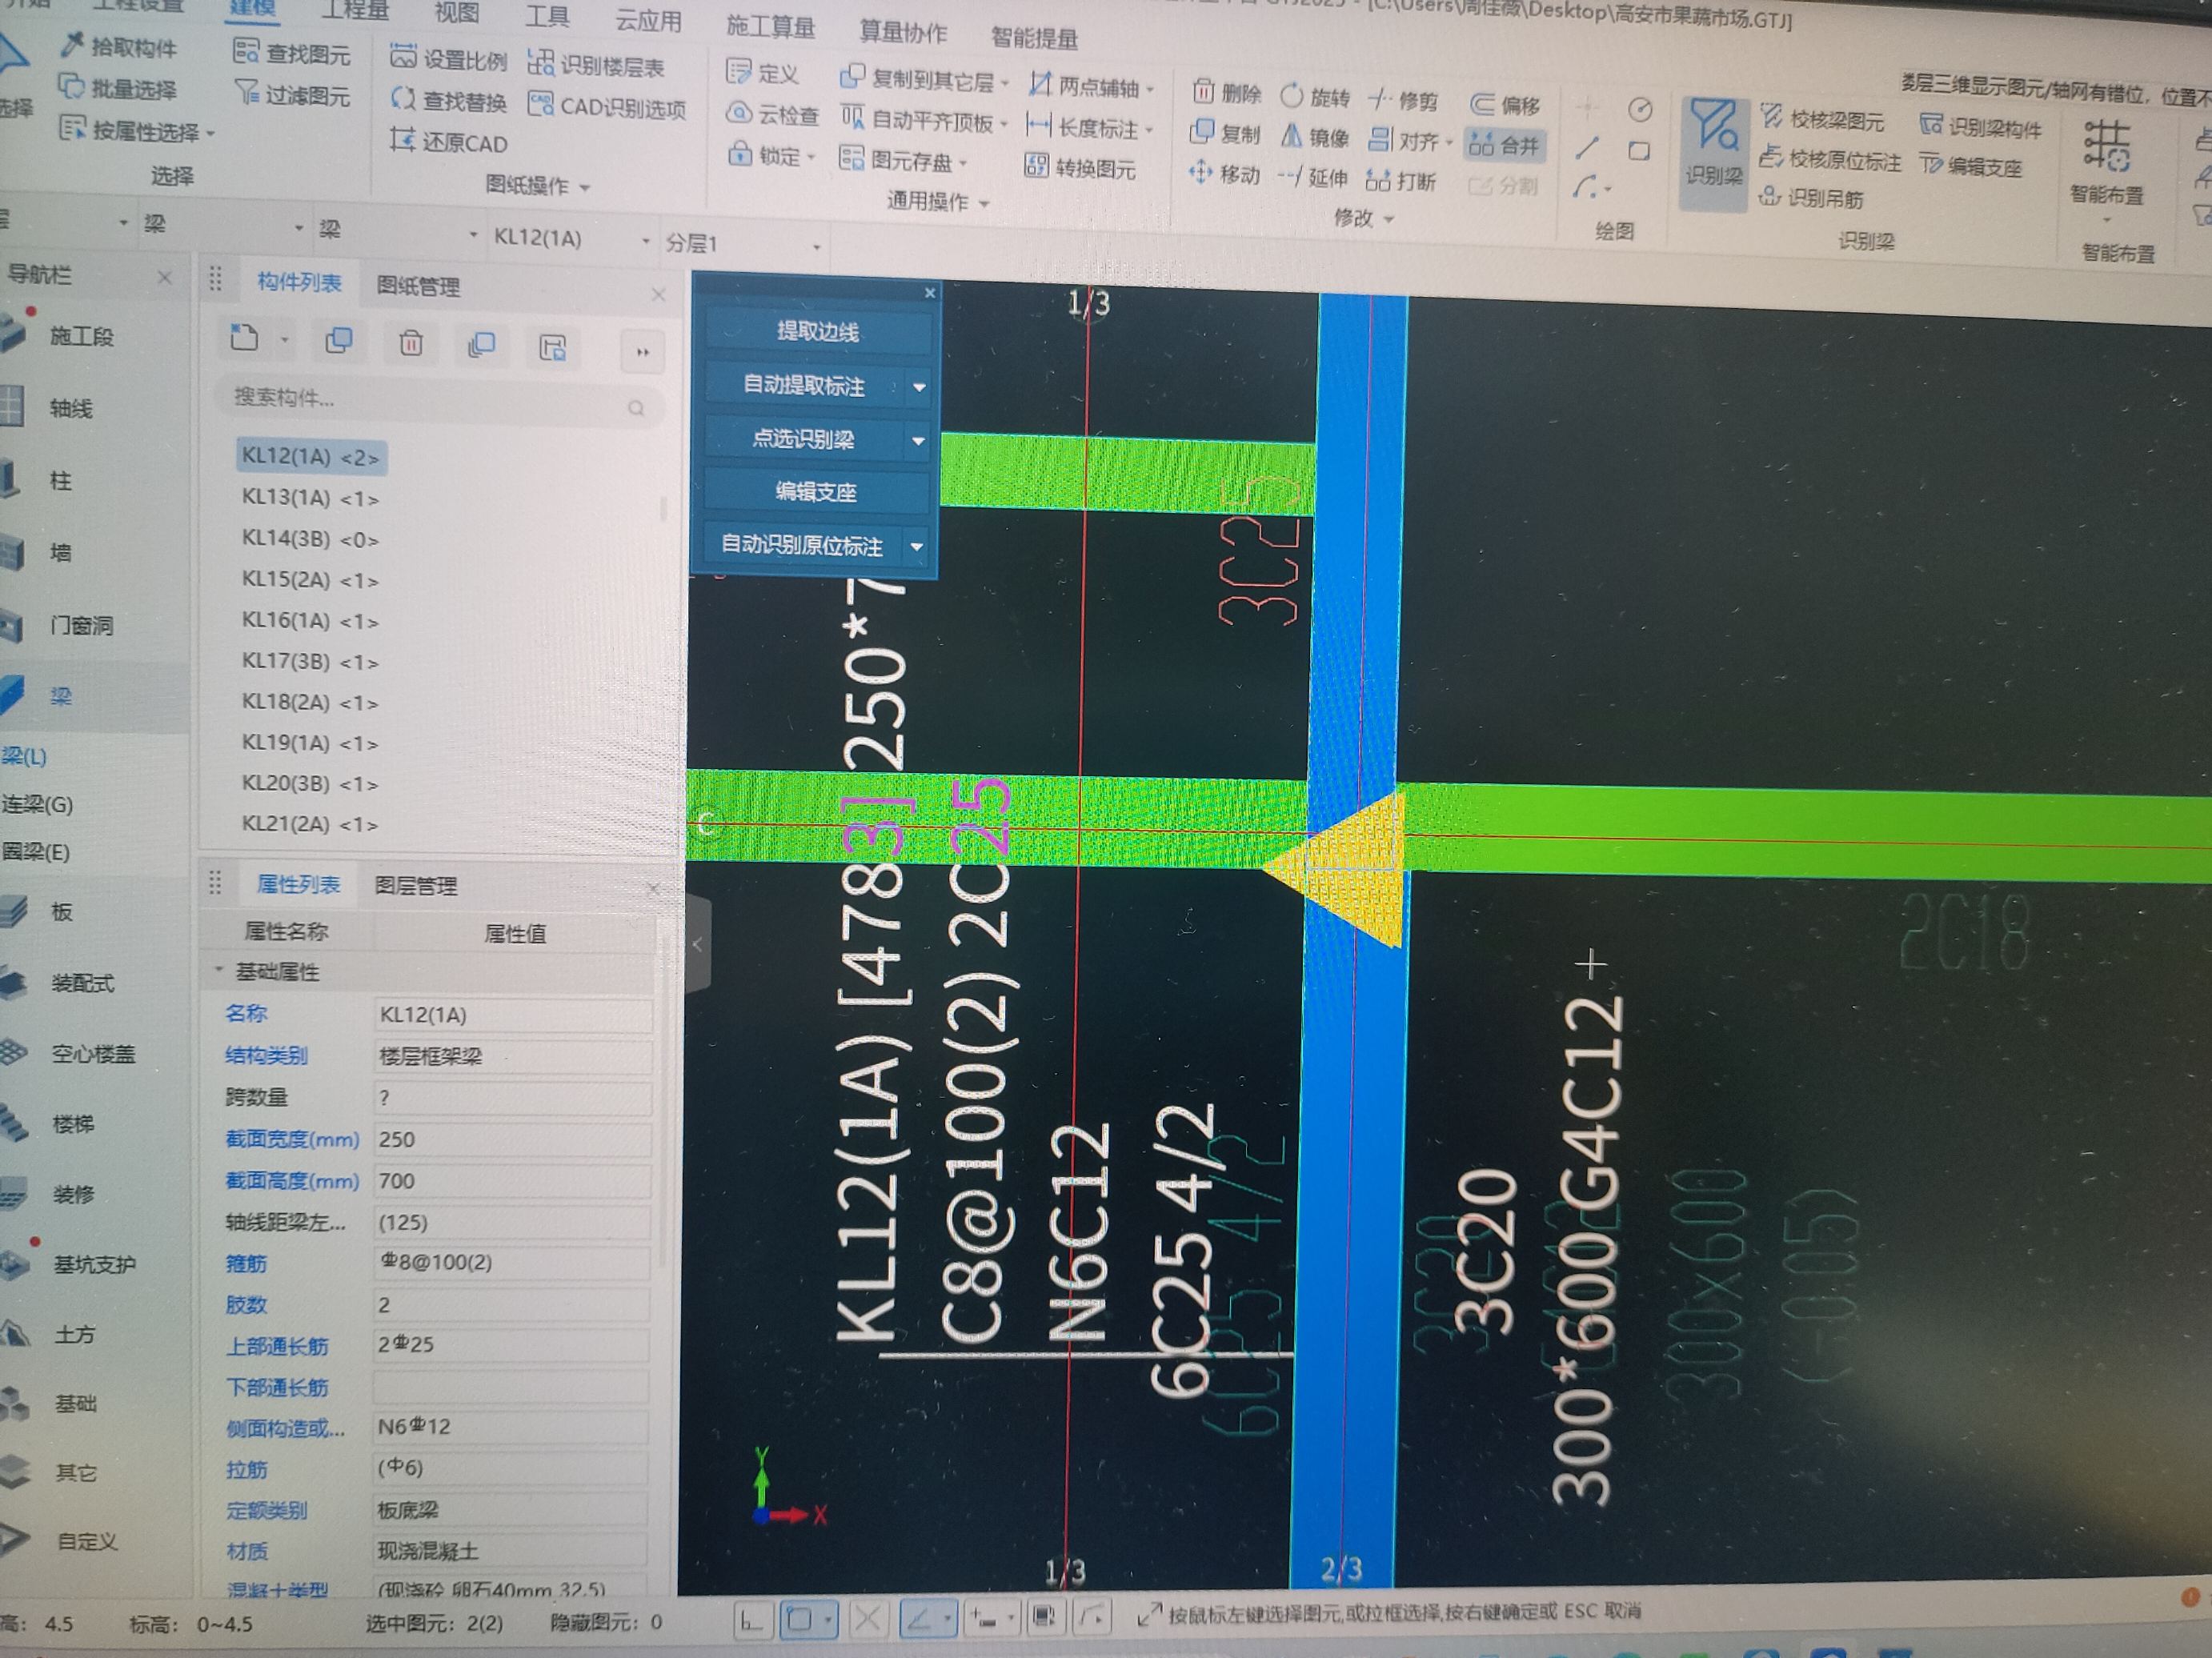The image size is (2212, 1658).
Task: Click the 镜像 mirror tool icon
Action: (1292, 136)
